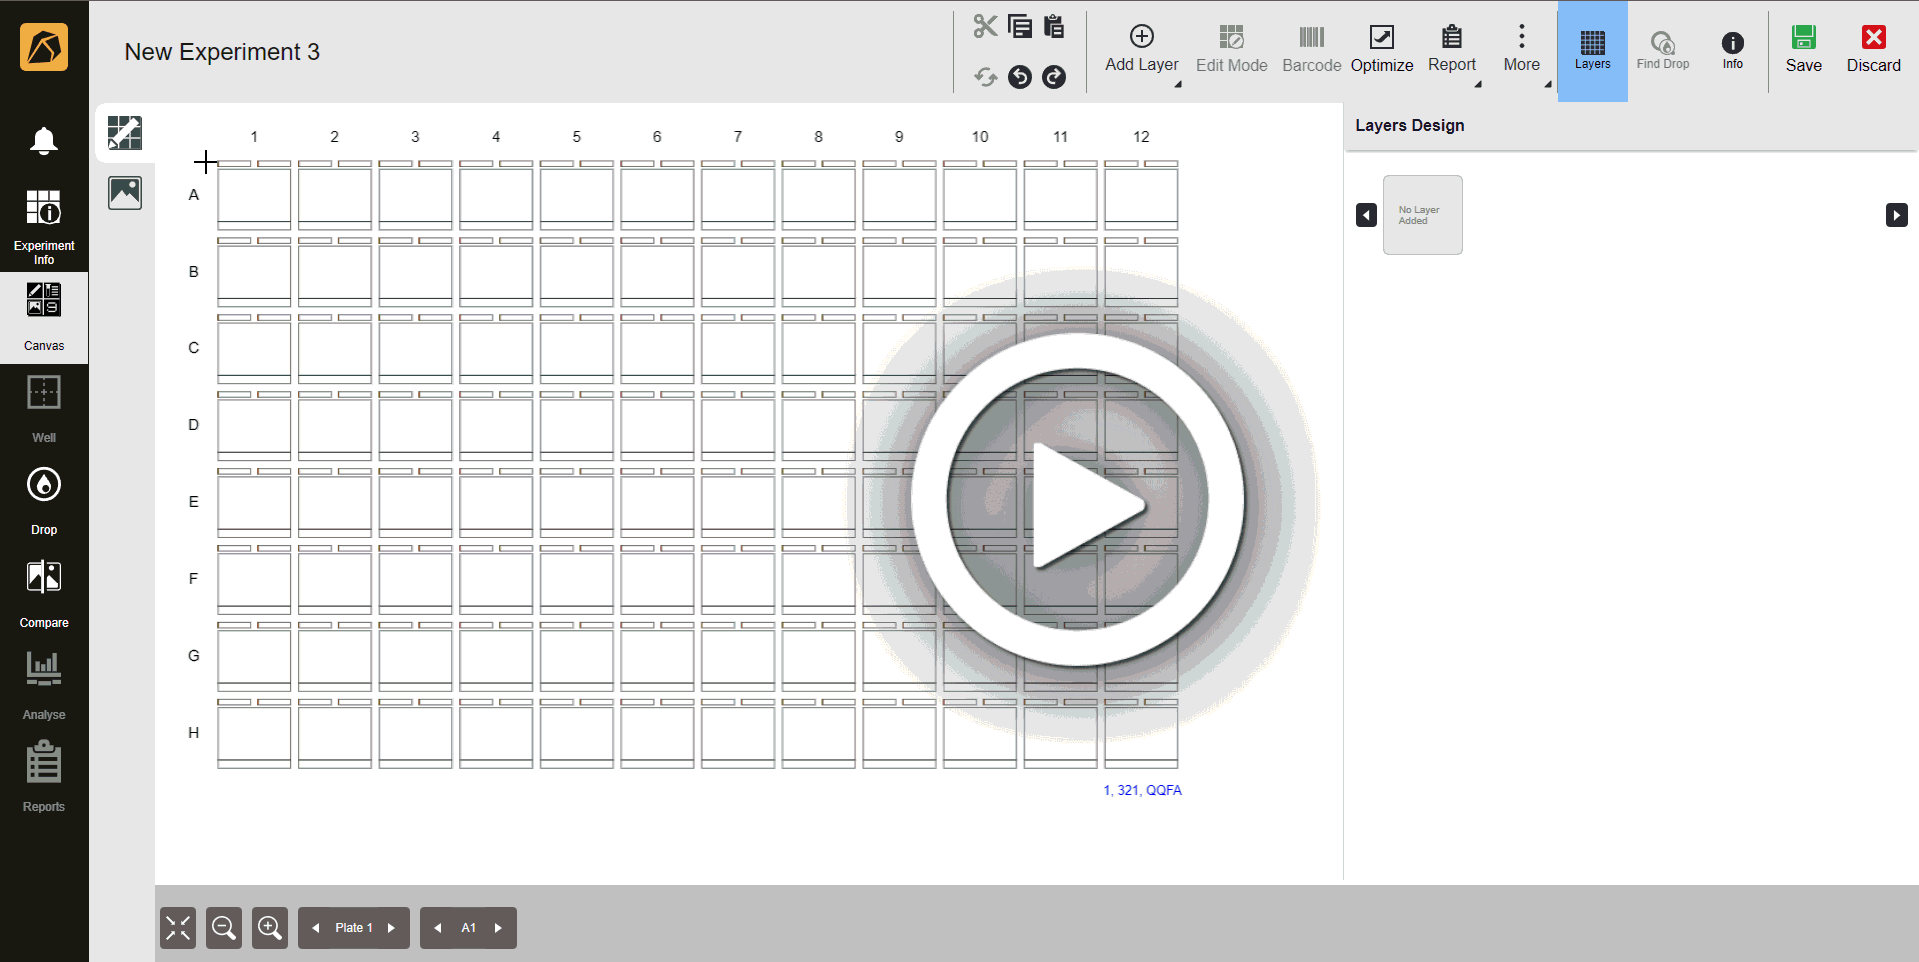Expand the Add Layer dropdown
Image resolution: width=1919 pixels, height=962 pixels.
coord(1178,85)
